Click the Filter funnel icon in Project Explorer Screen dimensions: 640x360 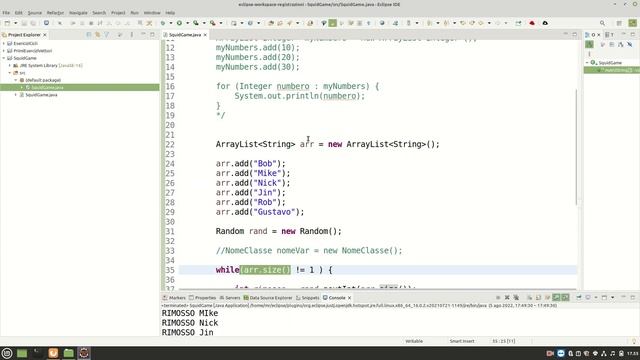107,35
